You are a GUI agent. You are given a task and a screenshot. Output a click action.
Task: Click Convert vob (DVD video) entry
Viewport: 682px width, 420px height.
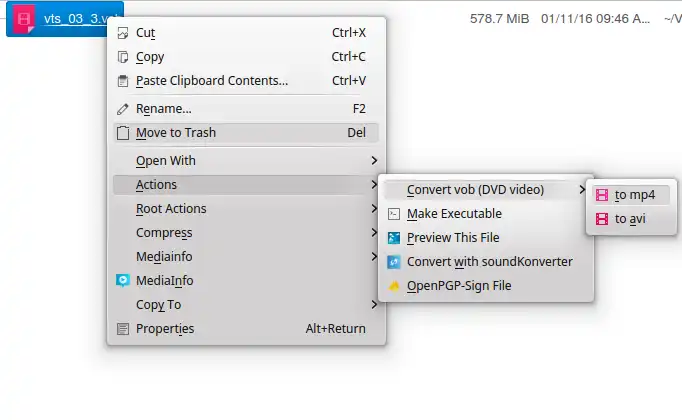pyautogui.click(x=475, y=189)
